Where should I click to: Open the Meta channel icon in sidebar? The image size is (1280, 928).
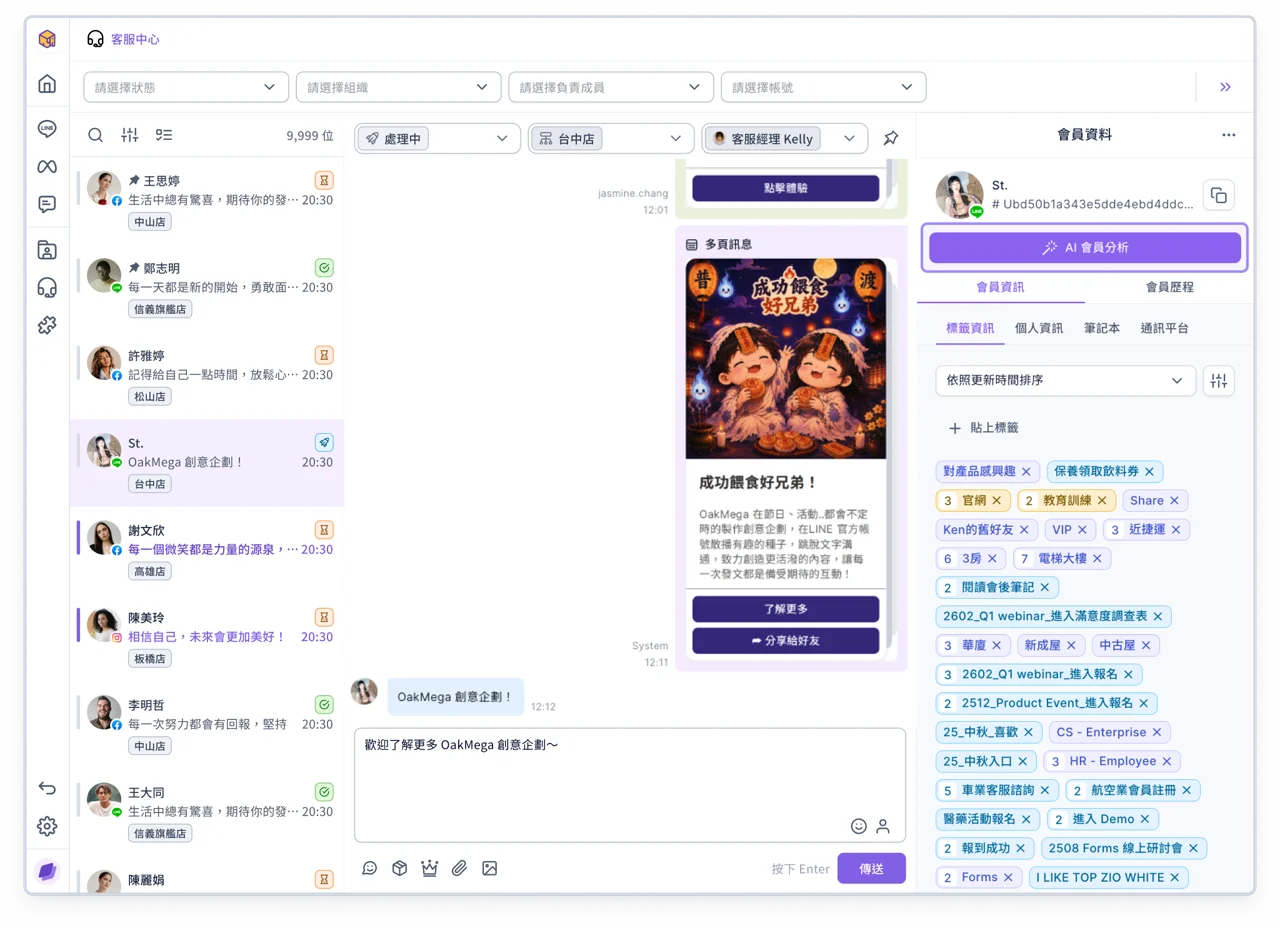coord(47,166)
